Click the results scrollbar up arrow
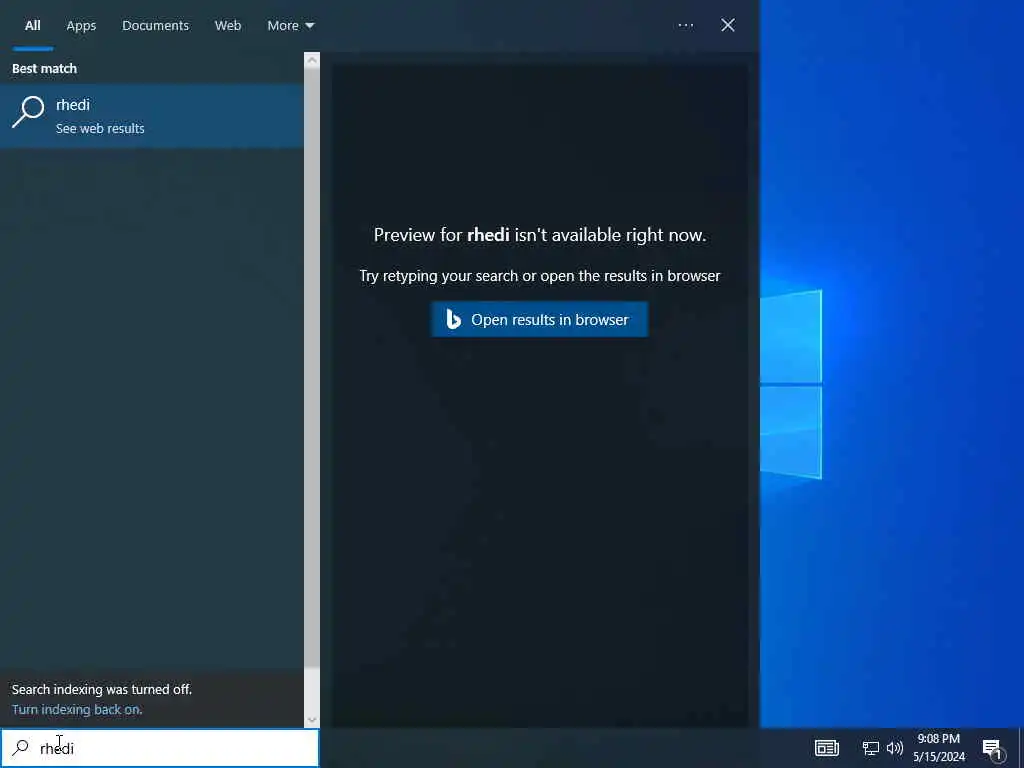The width and height of the screenshot is (1024, 768). 312,60
